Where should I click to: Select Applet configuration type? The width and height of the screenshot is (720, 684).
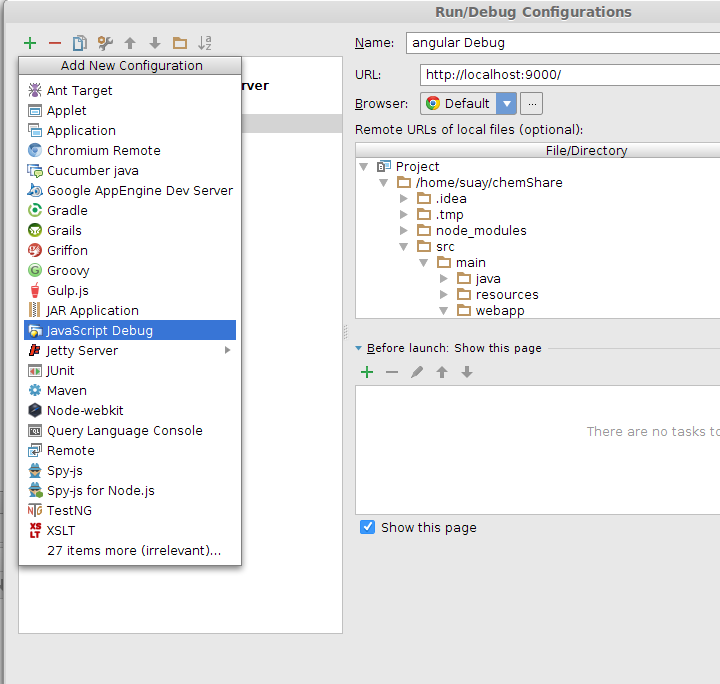pos(130,111)
